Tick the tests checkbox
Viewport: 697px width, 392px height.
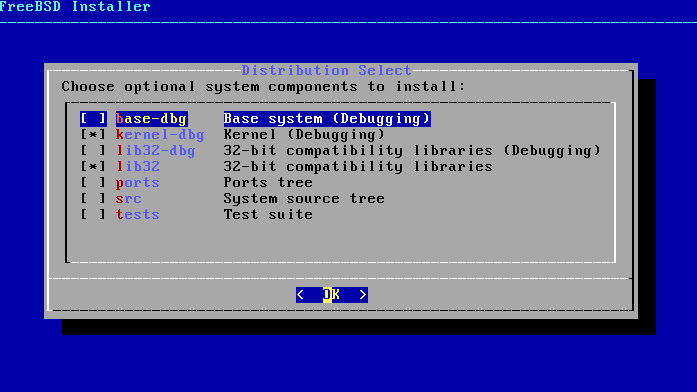pyautogui.click(x=93, y=215)
